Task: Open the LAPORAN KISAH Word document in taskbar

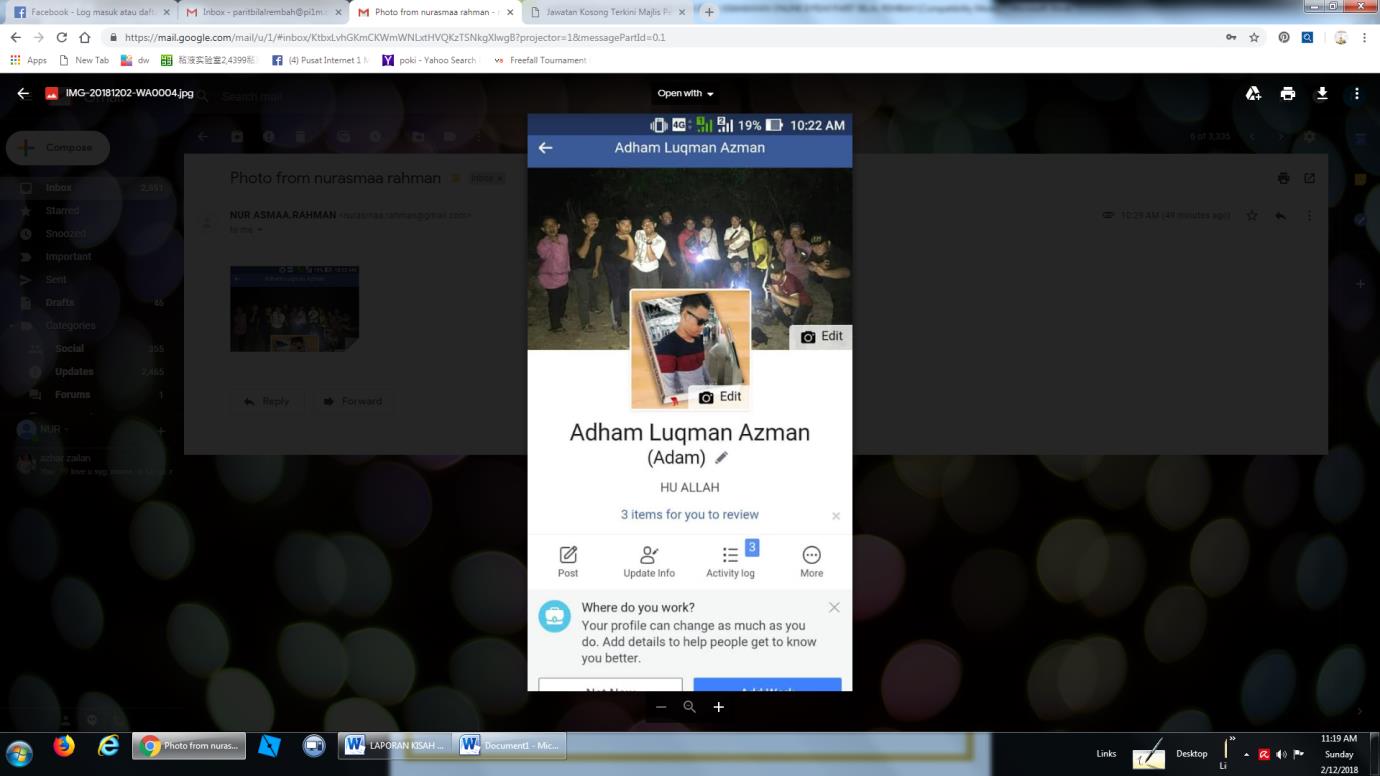Action: (x=395, y=746)
